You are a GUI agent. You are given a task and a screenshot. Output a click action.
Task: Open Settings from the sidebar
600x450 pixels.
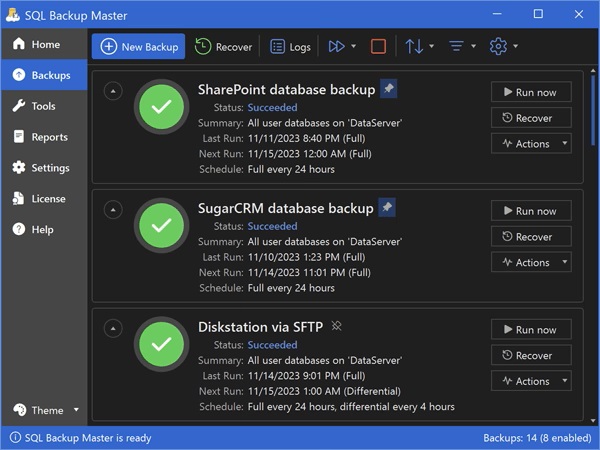tap(44, 168)
